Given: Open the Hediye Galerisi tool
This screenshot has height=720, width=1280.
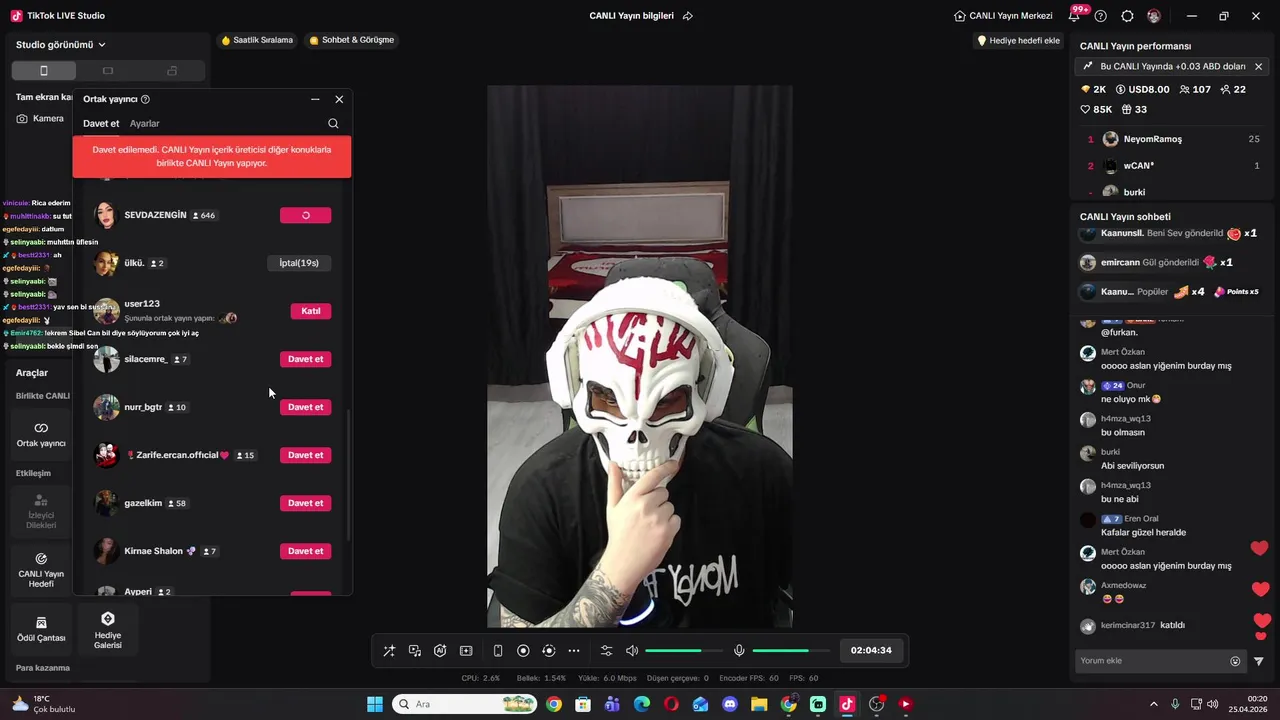Looking at the screenshot, I should tap(108, 630).
